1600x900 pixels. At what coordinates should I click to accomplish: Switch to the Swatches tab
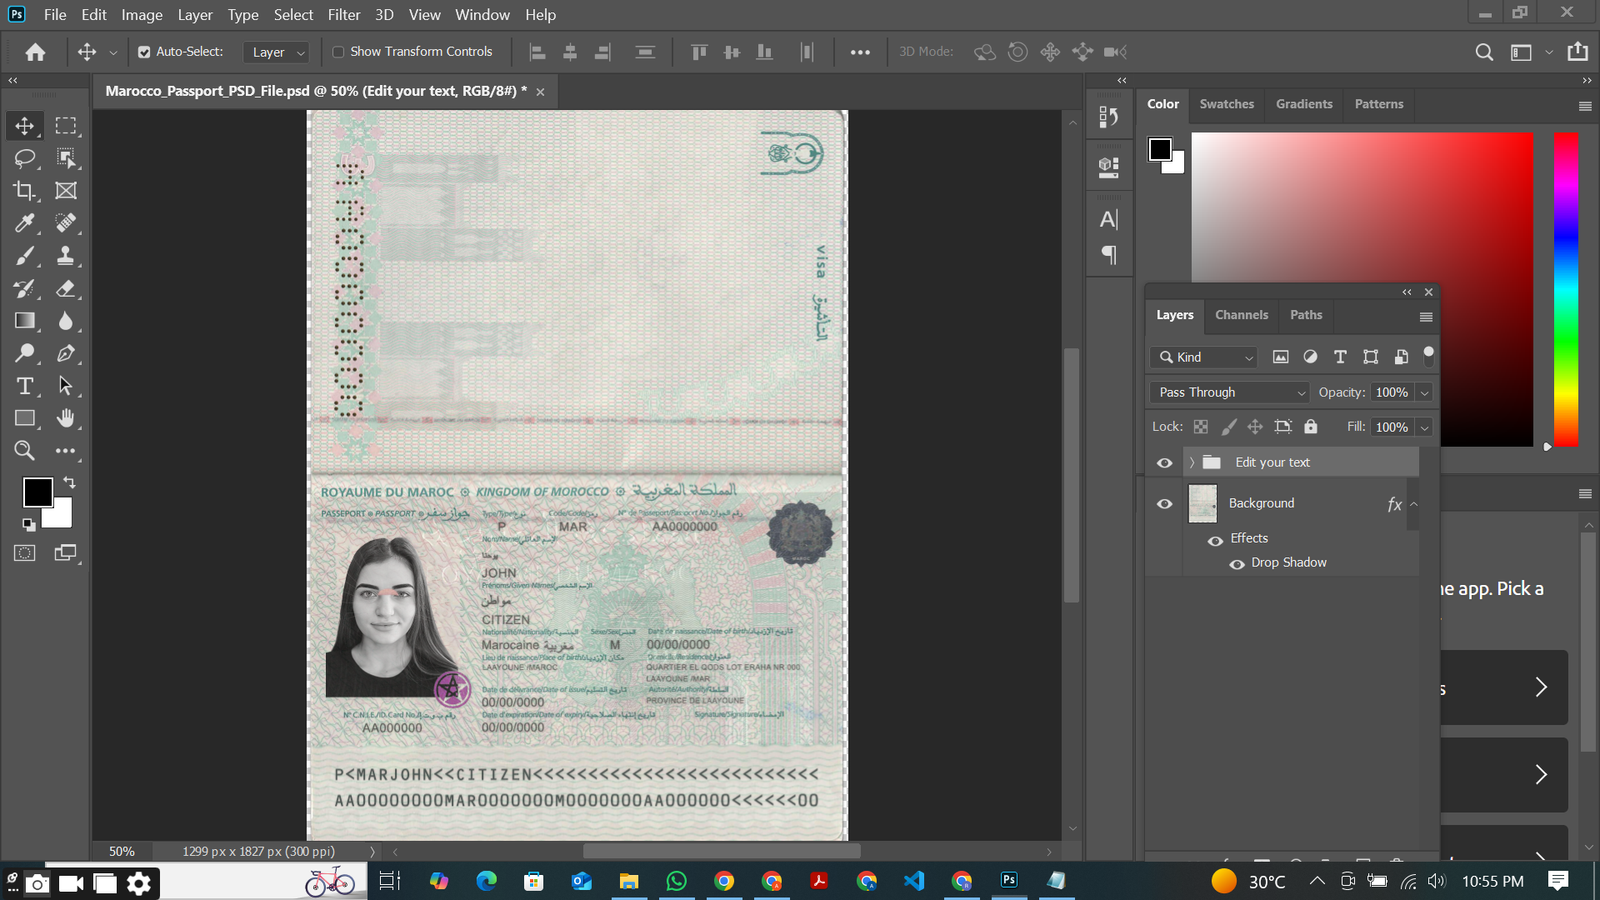[1227, 104]
